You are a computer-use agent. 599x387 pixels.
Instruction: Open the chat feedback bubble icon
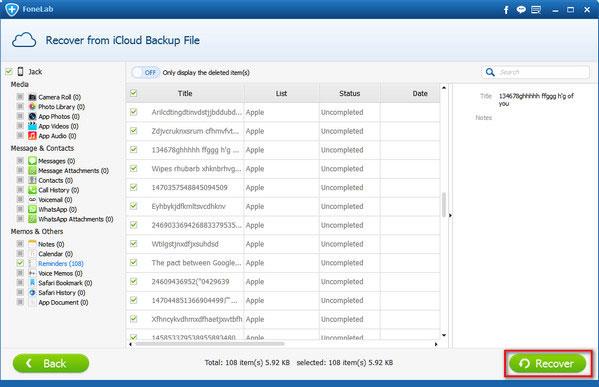[x=521, y=10]
